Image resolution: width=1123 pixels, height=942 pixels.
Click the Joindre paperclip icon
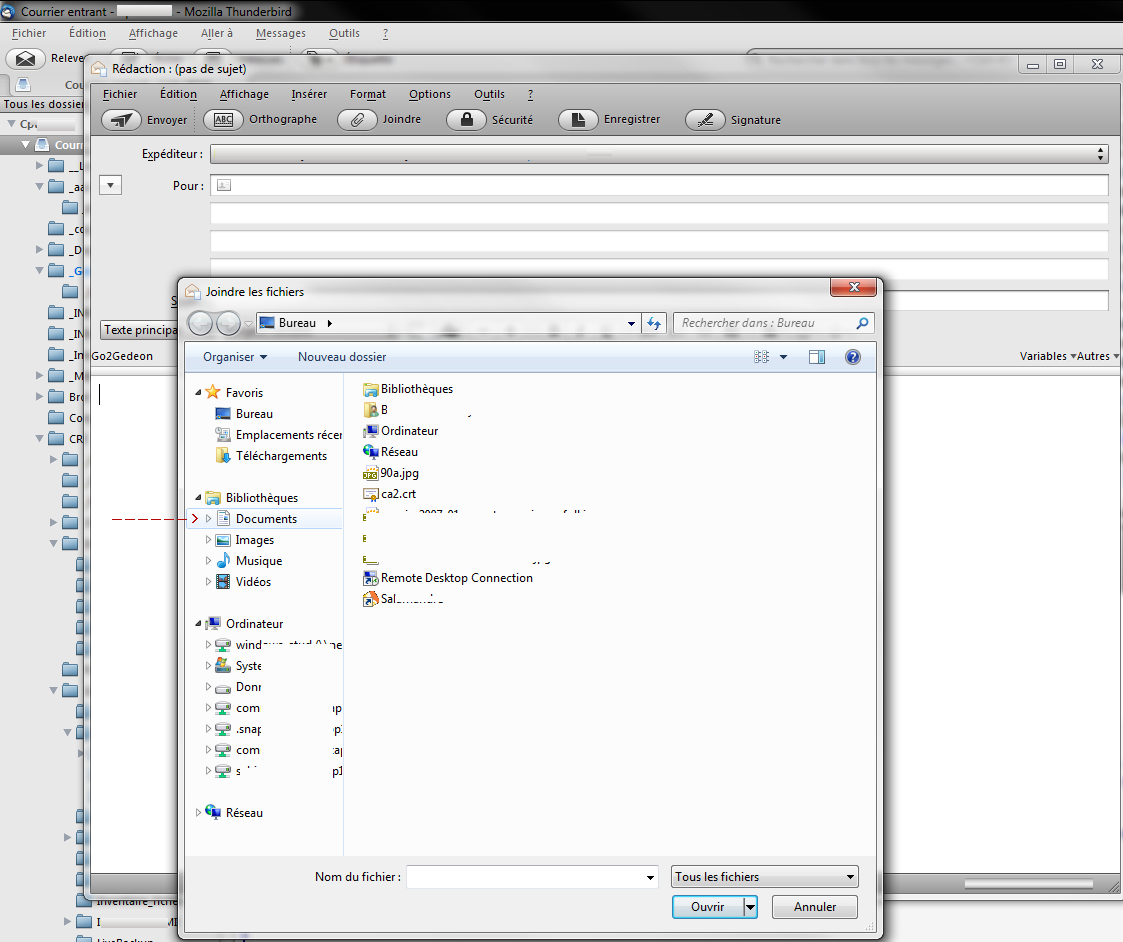point(357,120)
